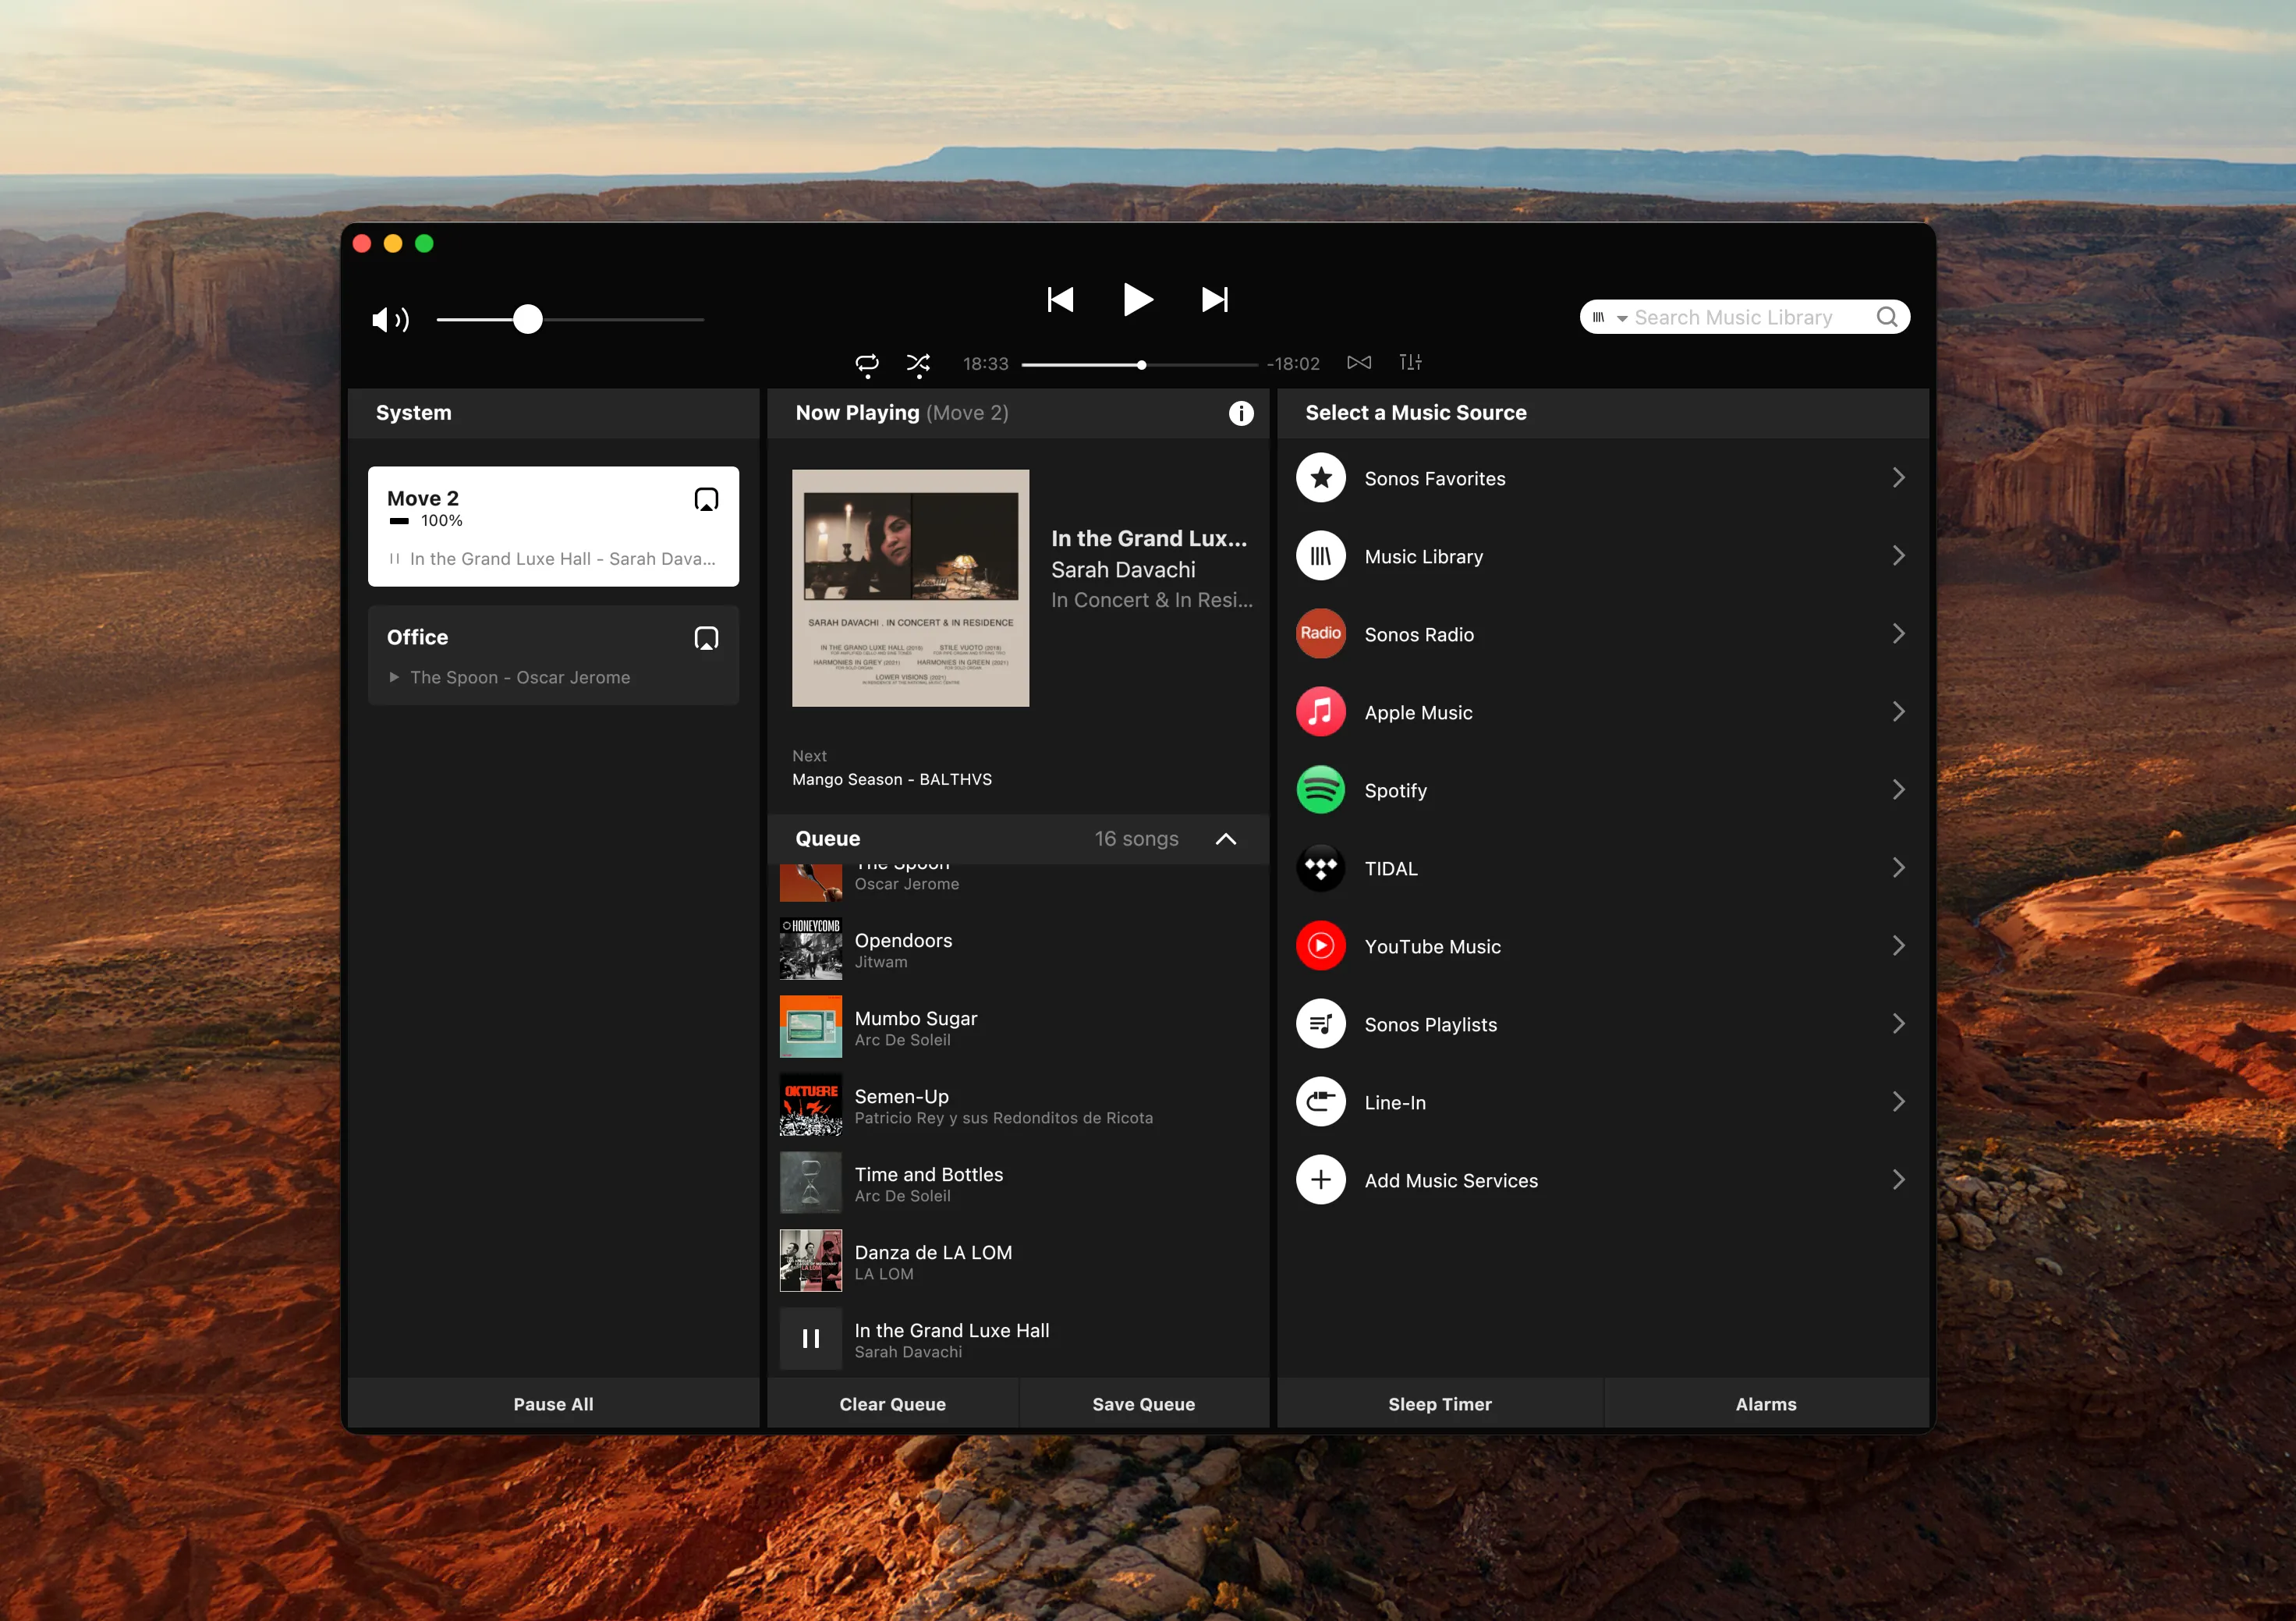This screenshot has width=2296, height=1621.
Task: Expand Sonos Radio with its chevron
Action: 1898,634
